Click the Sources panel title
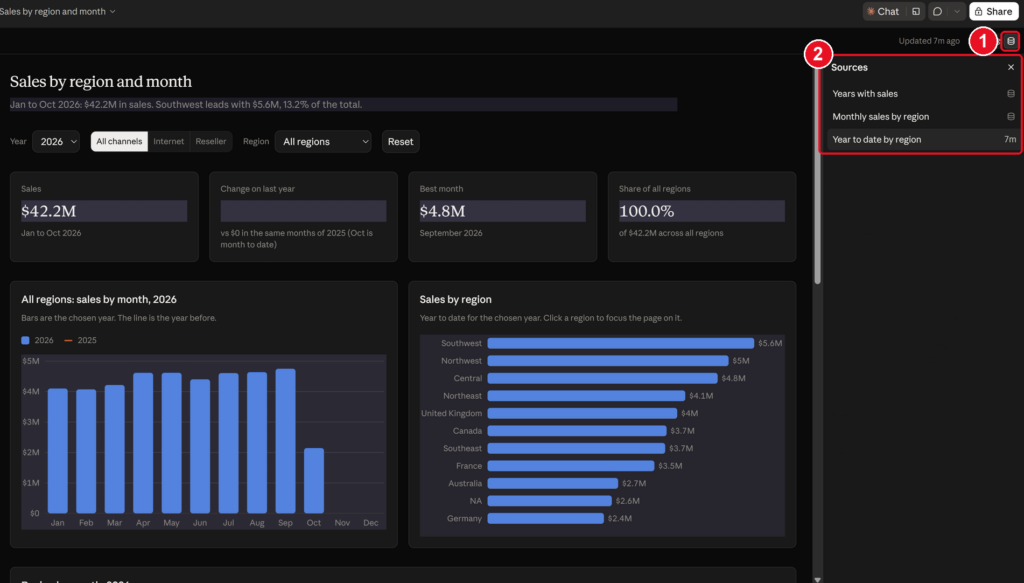 tap(849, 67)
